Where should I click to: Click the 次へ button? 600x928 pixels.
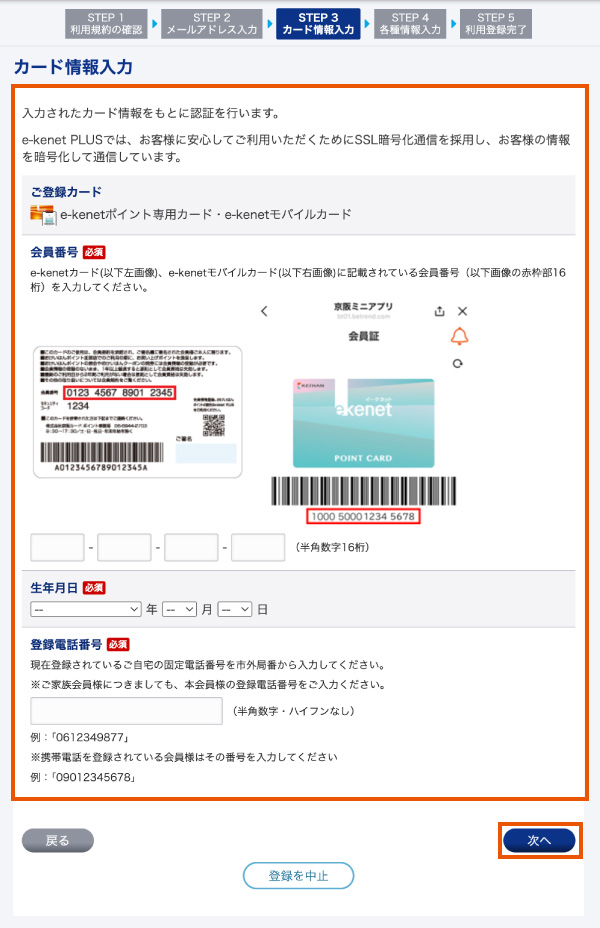pos(539,840)
